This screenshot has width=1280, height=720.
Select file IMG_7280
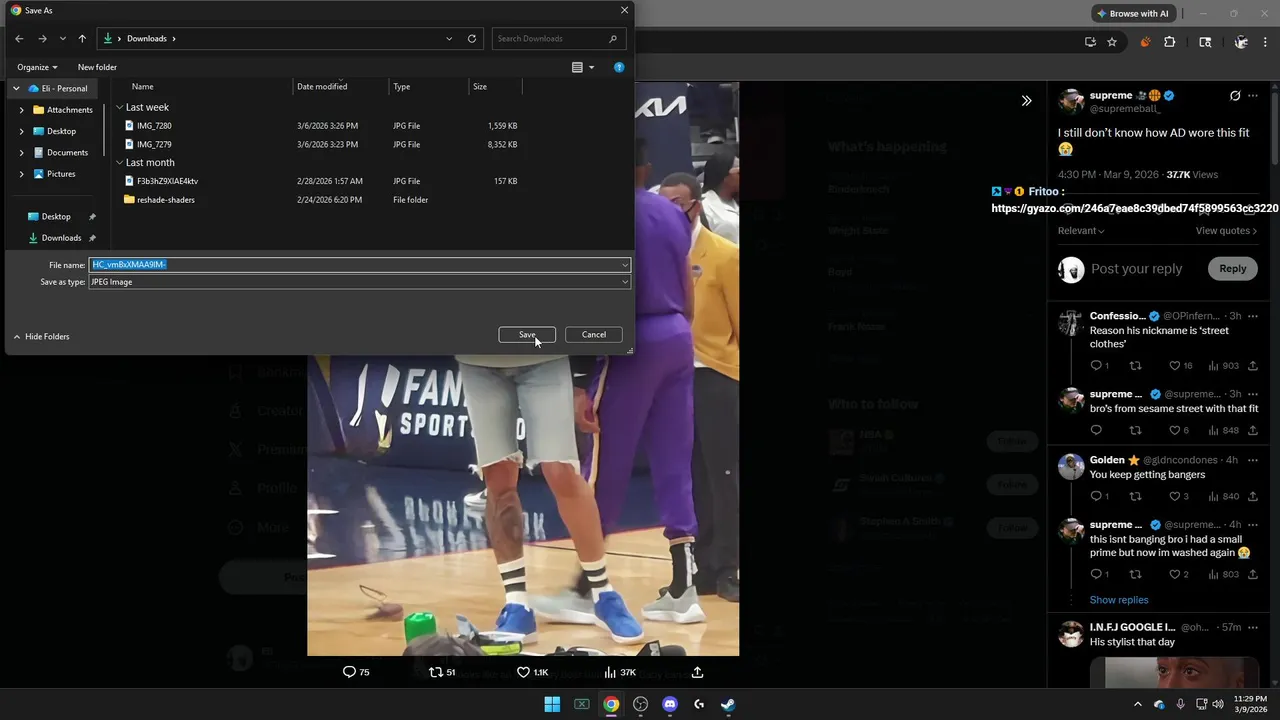pos(154,126)
